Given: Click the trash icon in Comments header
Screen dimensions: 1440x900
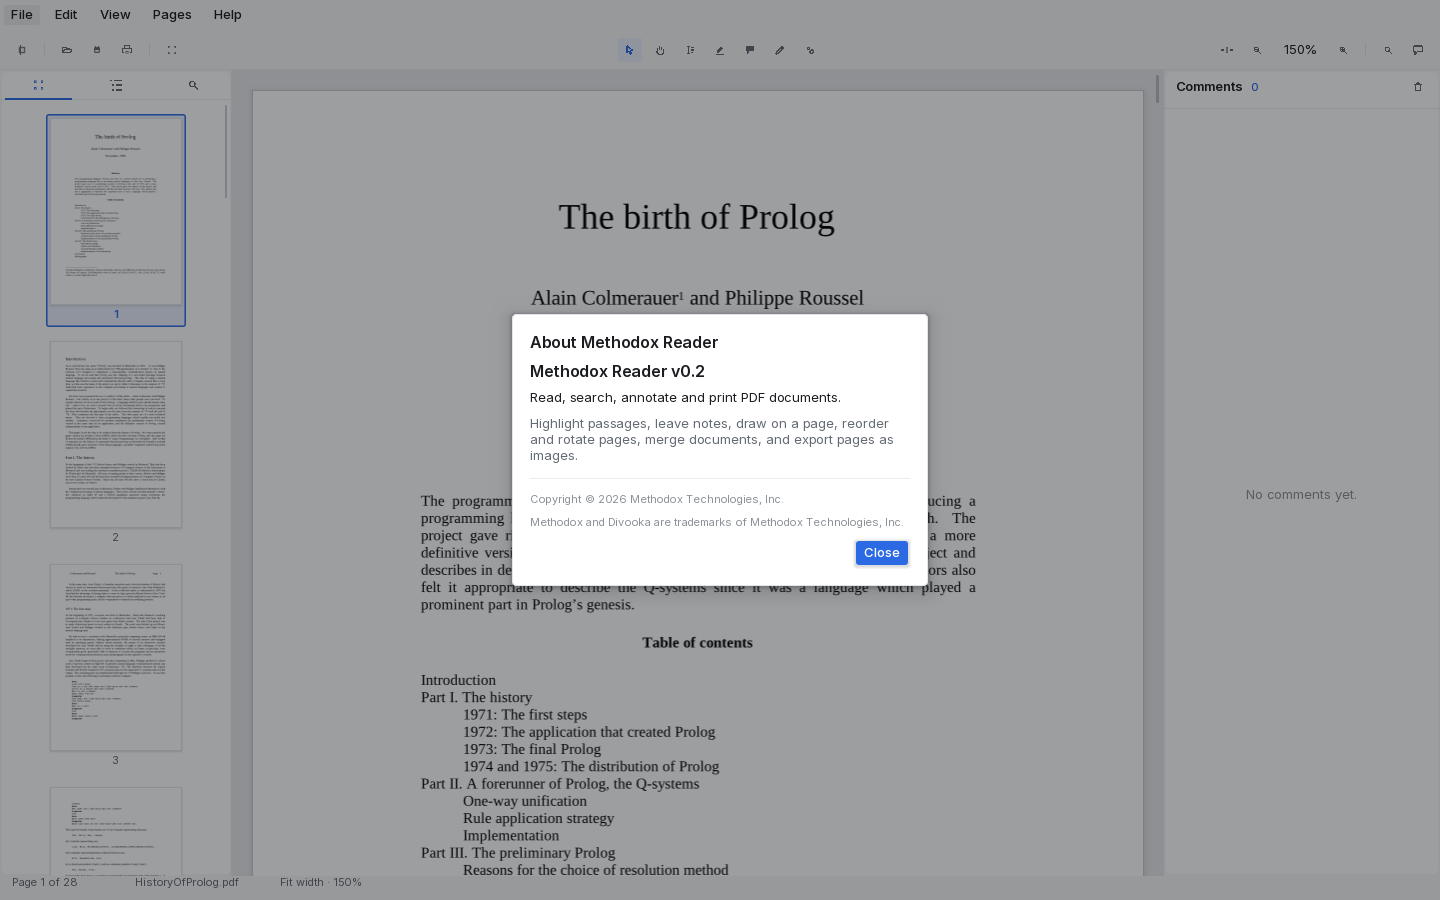Looking at the screenshot, I should tap(1418, 87).
